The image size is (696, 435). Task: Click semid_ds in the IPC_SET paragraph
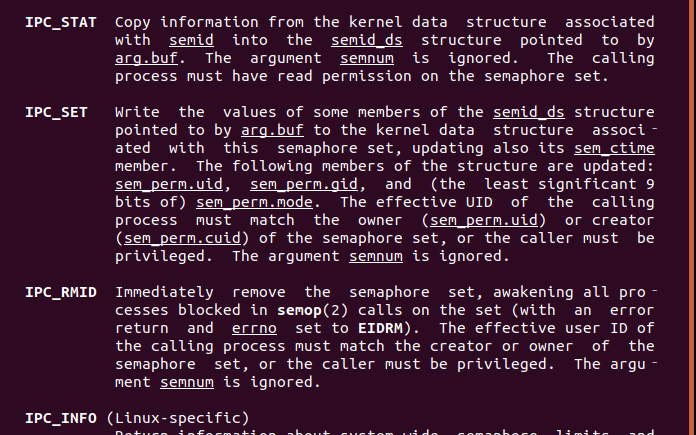coord(529,112)
